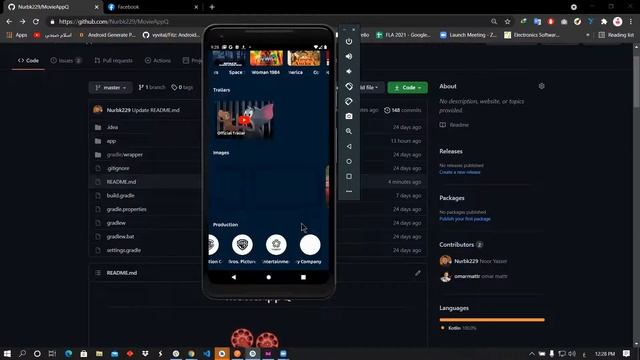Click Publish your first package link
Image resolution: width=640 pixels, height=360 pixels.
pyautogui.click(x=465, y=219)
